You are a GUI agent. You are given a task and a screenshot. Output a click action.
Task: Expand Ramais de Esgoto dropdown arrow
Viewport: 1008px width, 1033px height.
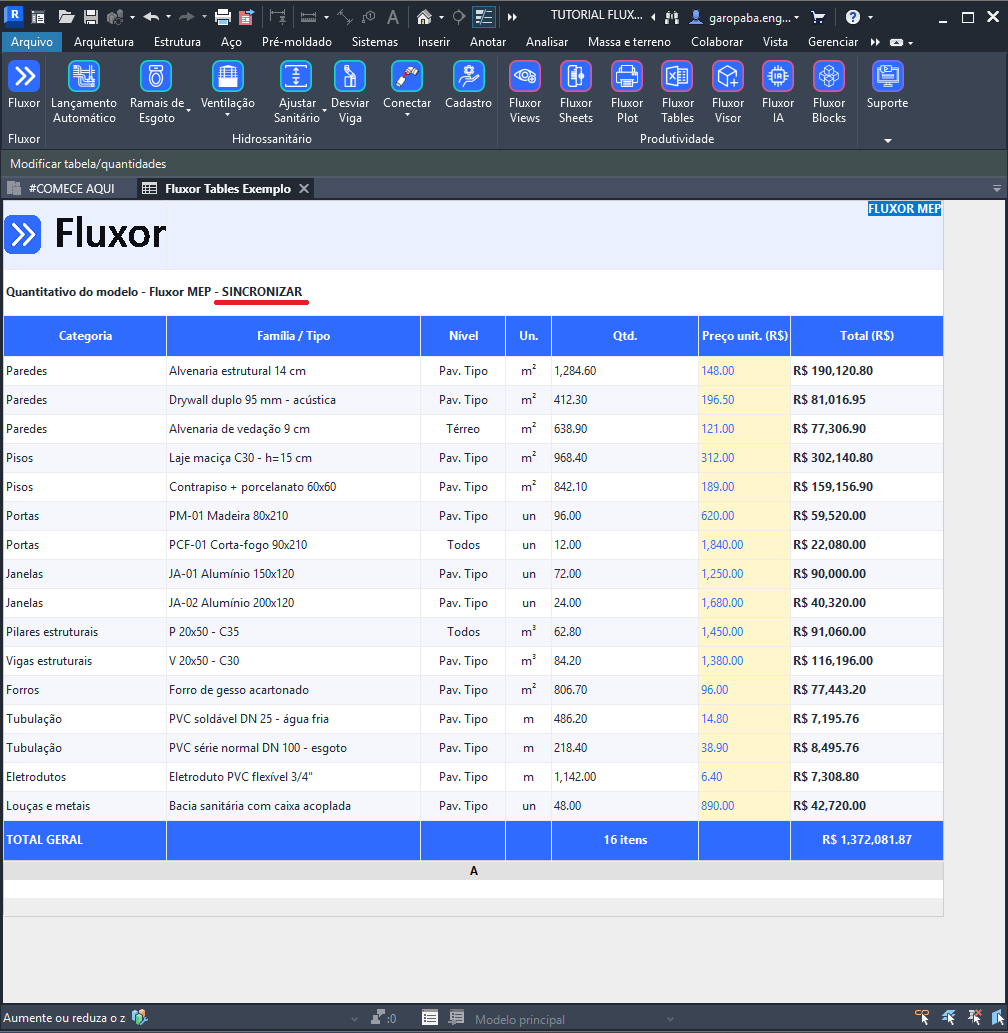(x=188, y=111)
